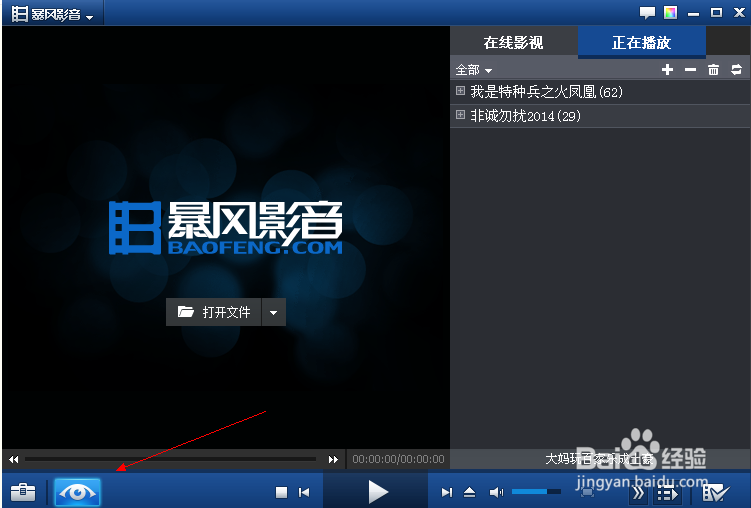Skip to the next track
This screenshot has width=751, height=508.
446,492
